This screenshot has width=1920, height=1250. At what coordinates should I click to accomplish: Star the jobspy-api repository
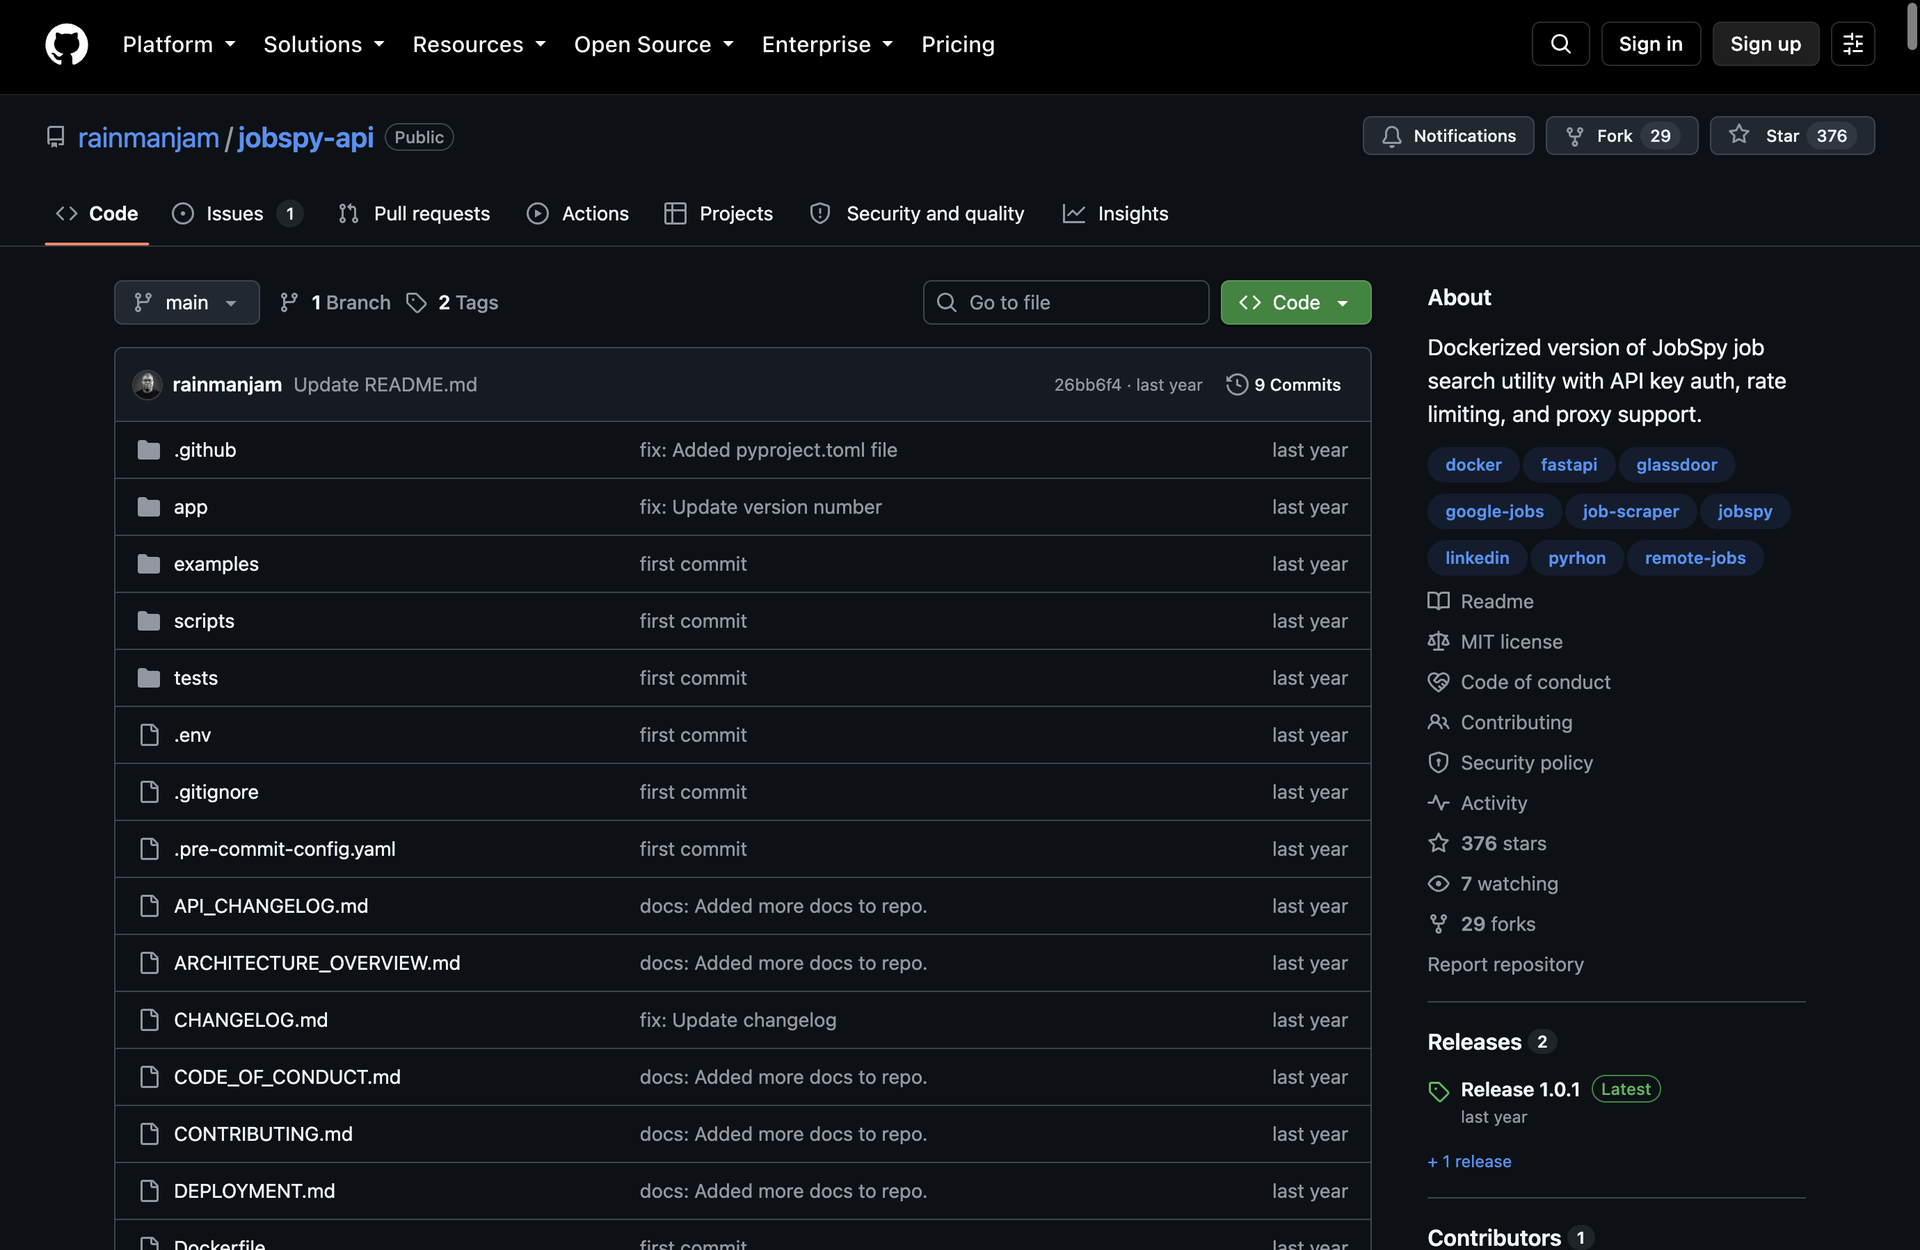click(x=1792, y=135)
